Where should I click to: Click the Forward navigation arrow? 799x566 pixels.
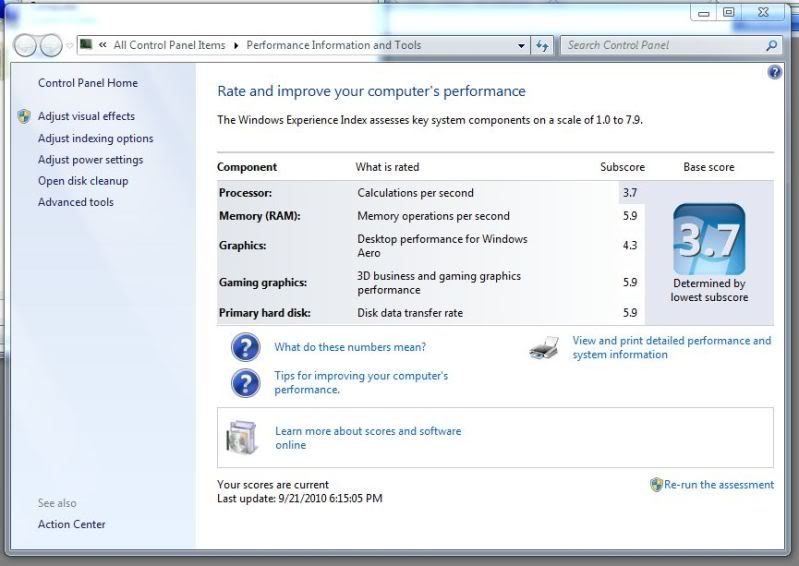[51, 45]
